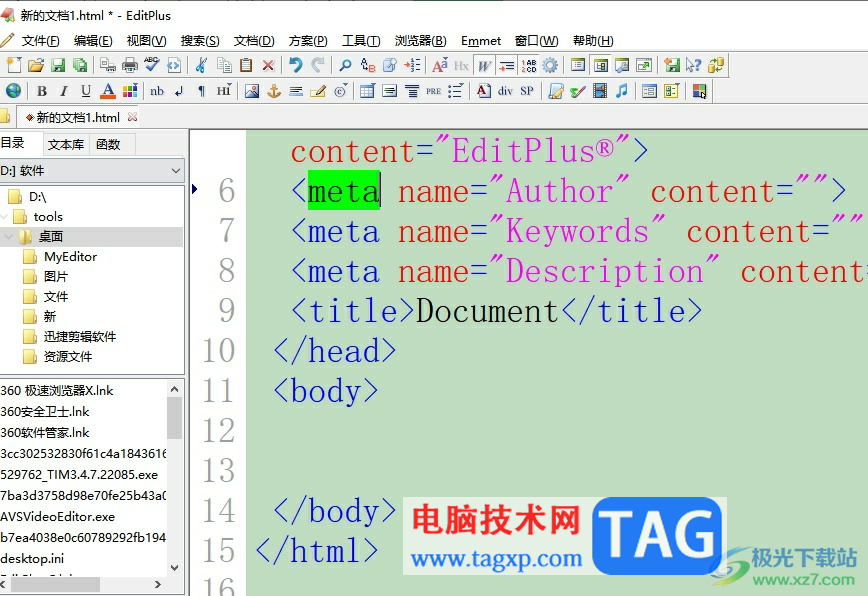
Task: Click the Go to Line icon
Action: pos(412,65)
